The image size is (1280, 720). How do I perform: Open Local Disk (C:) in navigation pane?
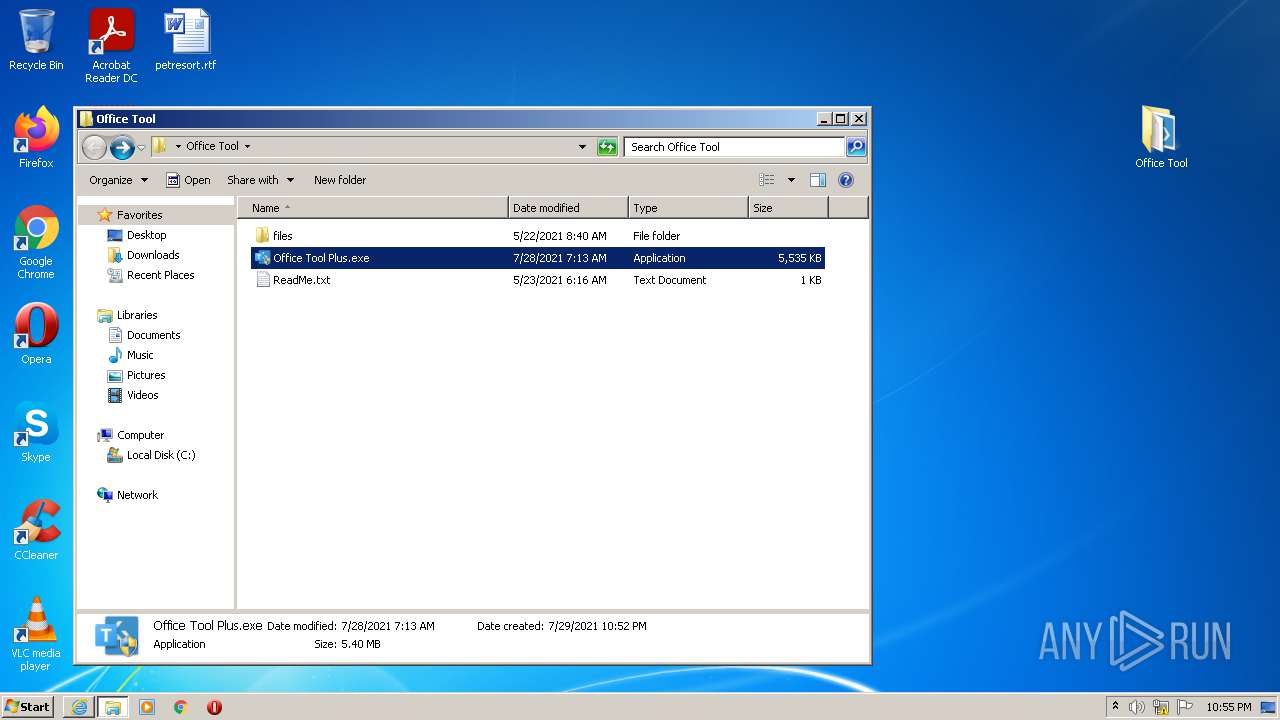click(160, 455)
